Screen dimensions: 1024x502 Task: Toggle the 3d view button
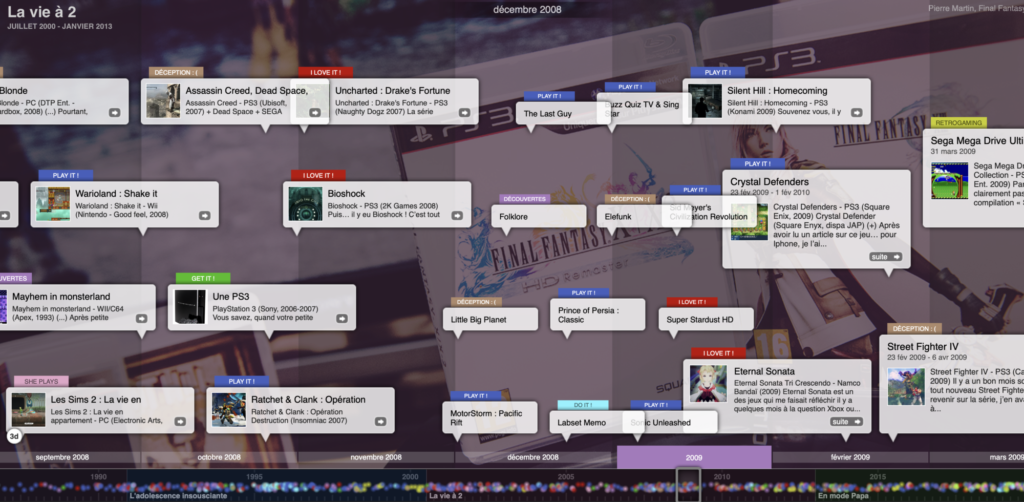tap(14, 436)
